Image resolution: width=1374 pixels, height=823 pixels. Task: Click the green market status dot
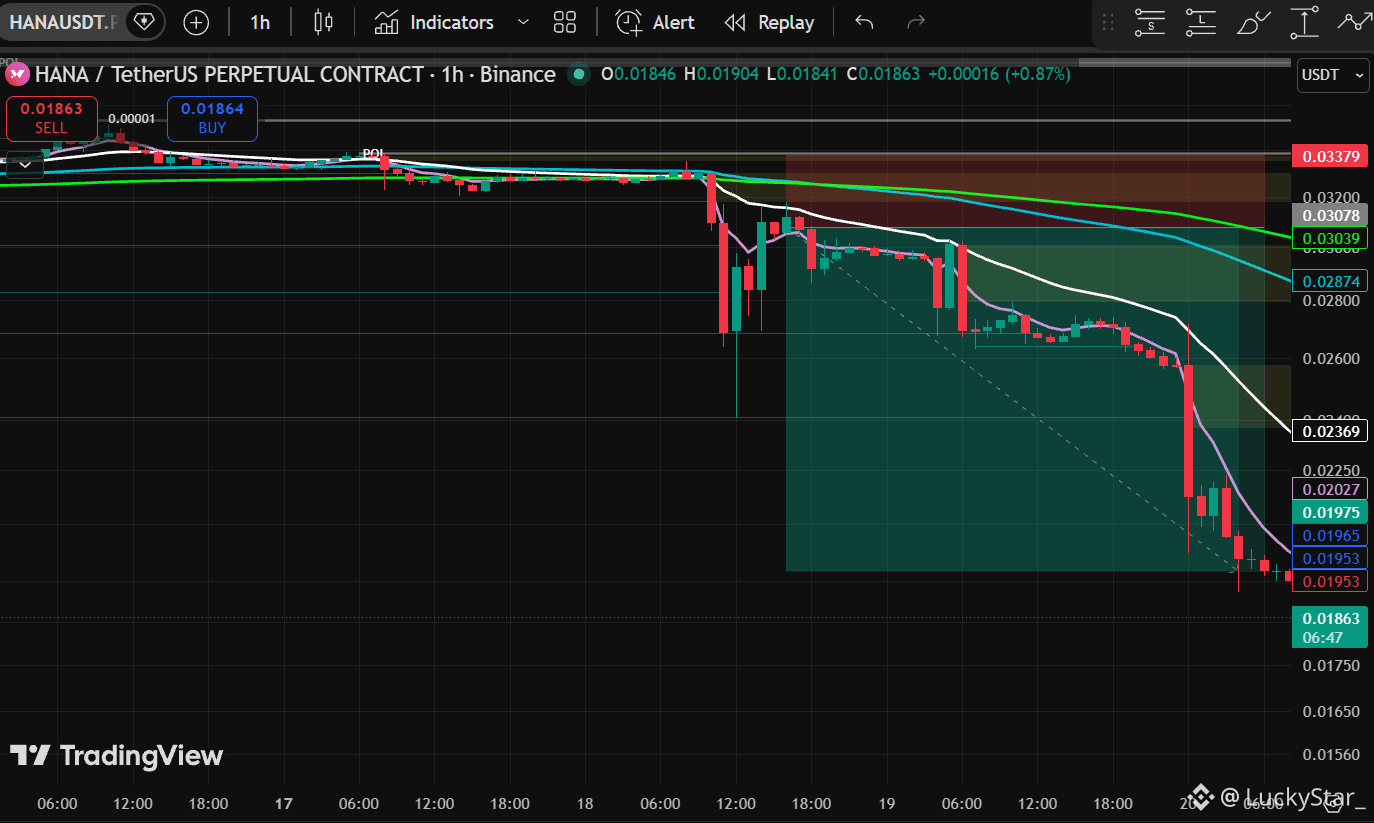[577, 74]
